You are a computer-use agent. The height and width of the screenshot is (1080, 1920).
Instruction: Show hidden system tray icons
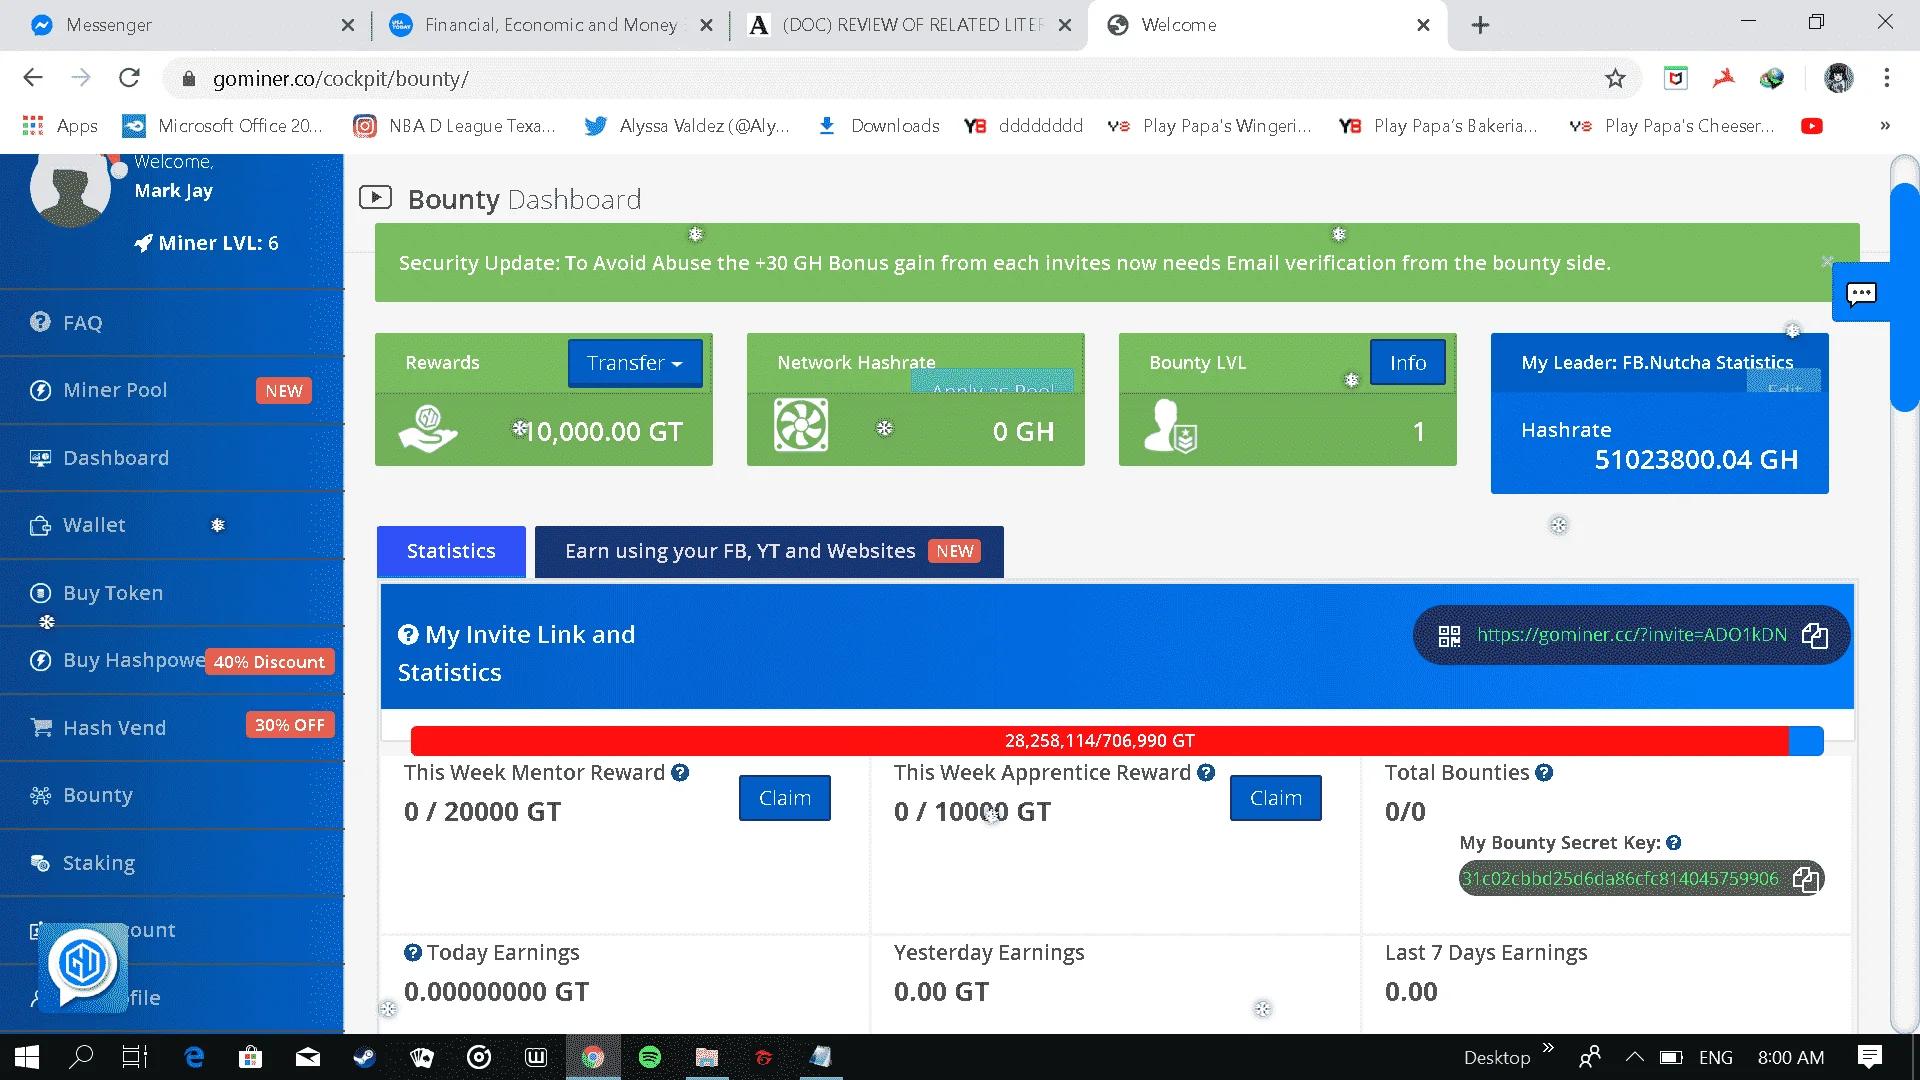pos(1634,1057)
